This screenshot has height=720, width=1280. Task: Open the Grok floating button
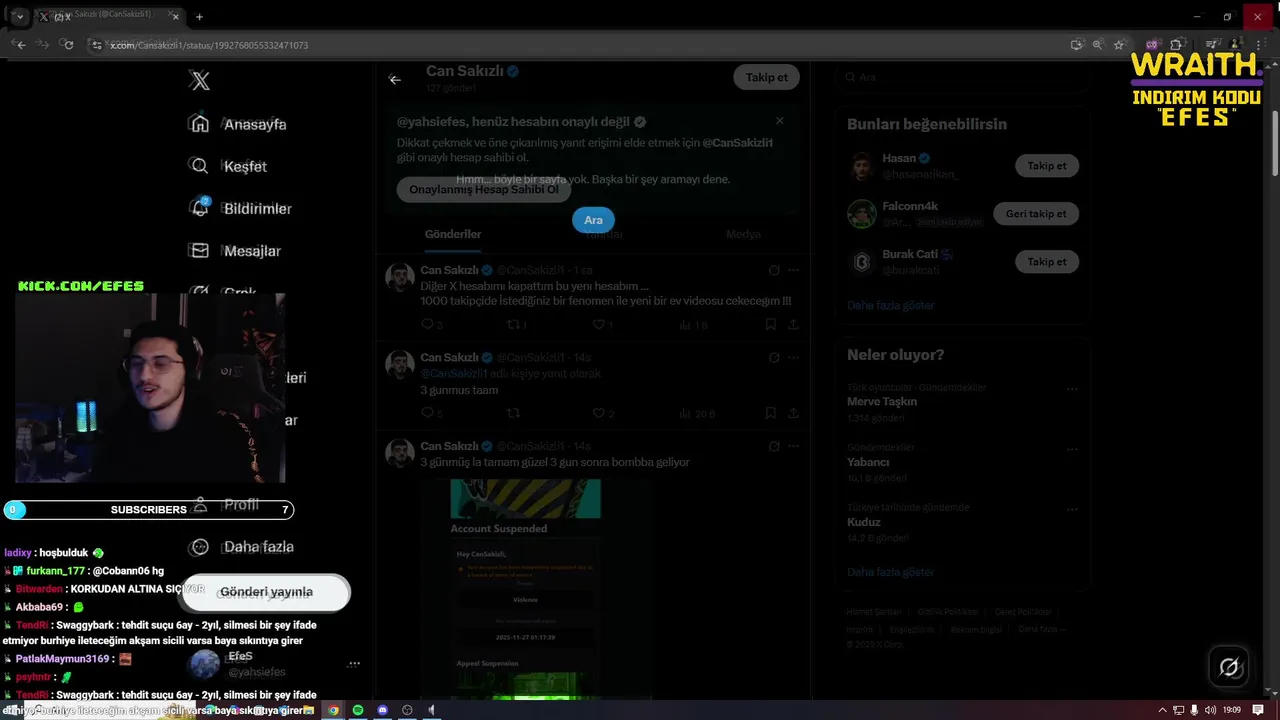tap(1229, 667)
